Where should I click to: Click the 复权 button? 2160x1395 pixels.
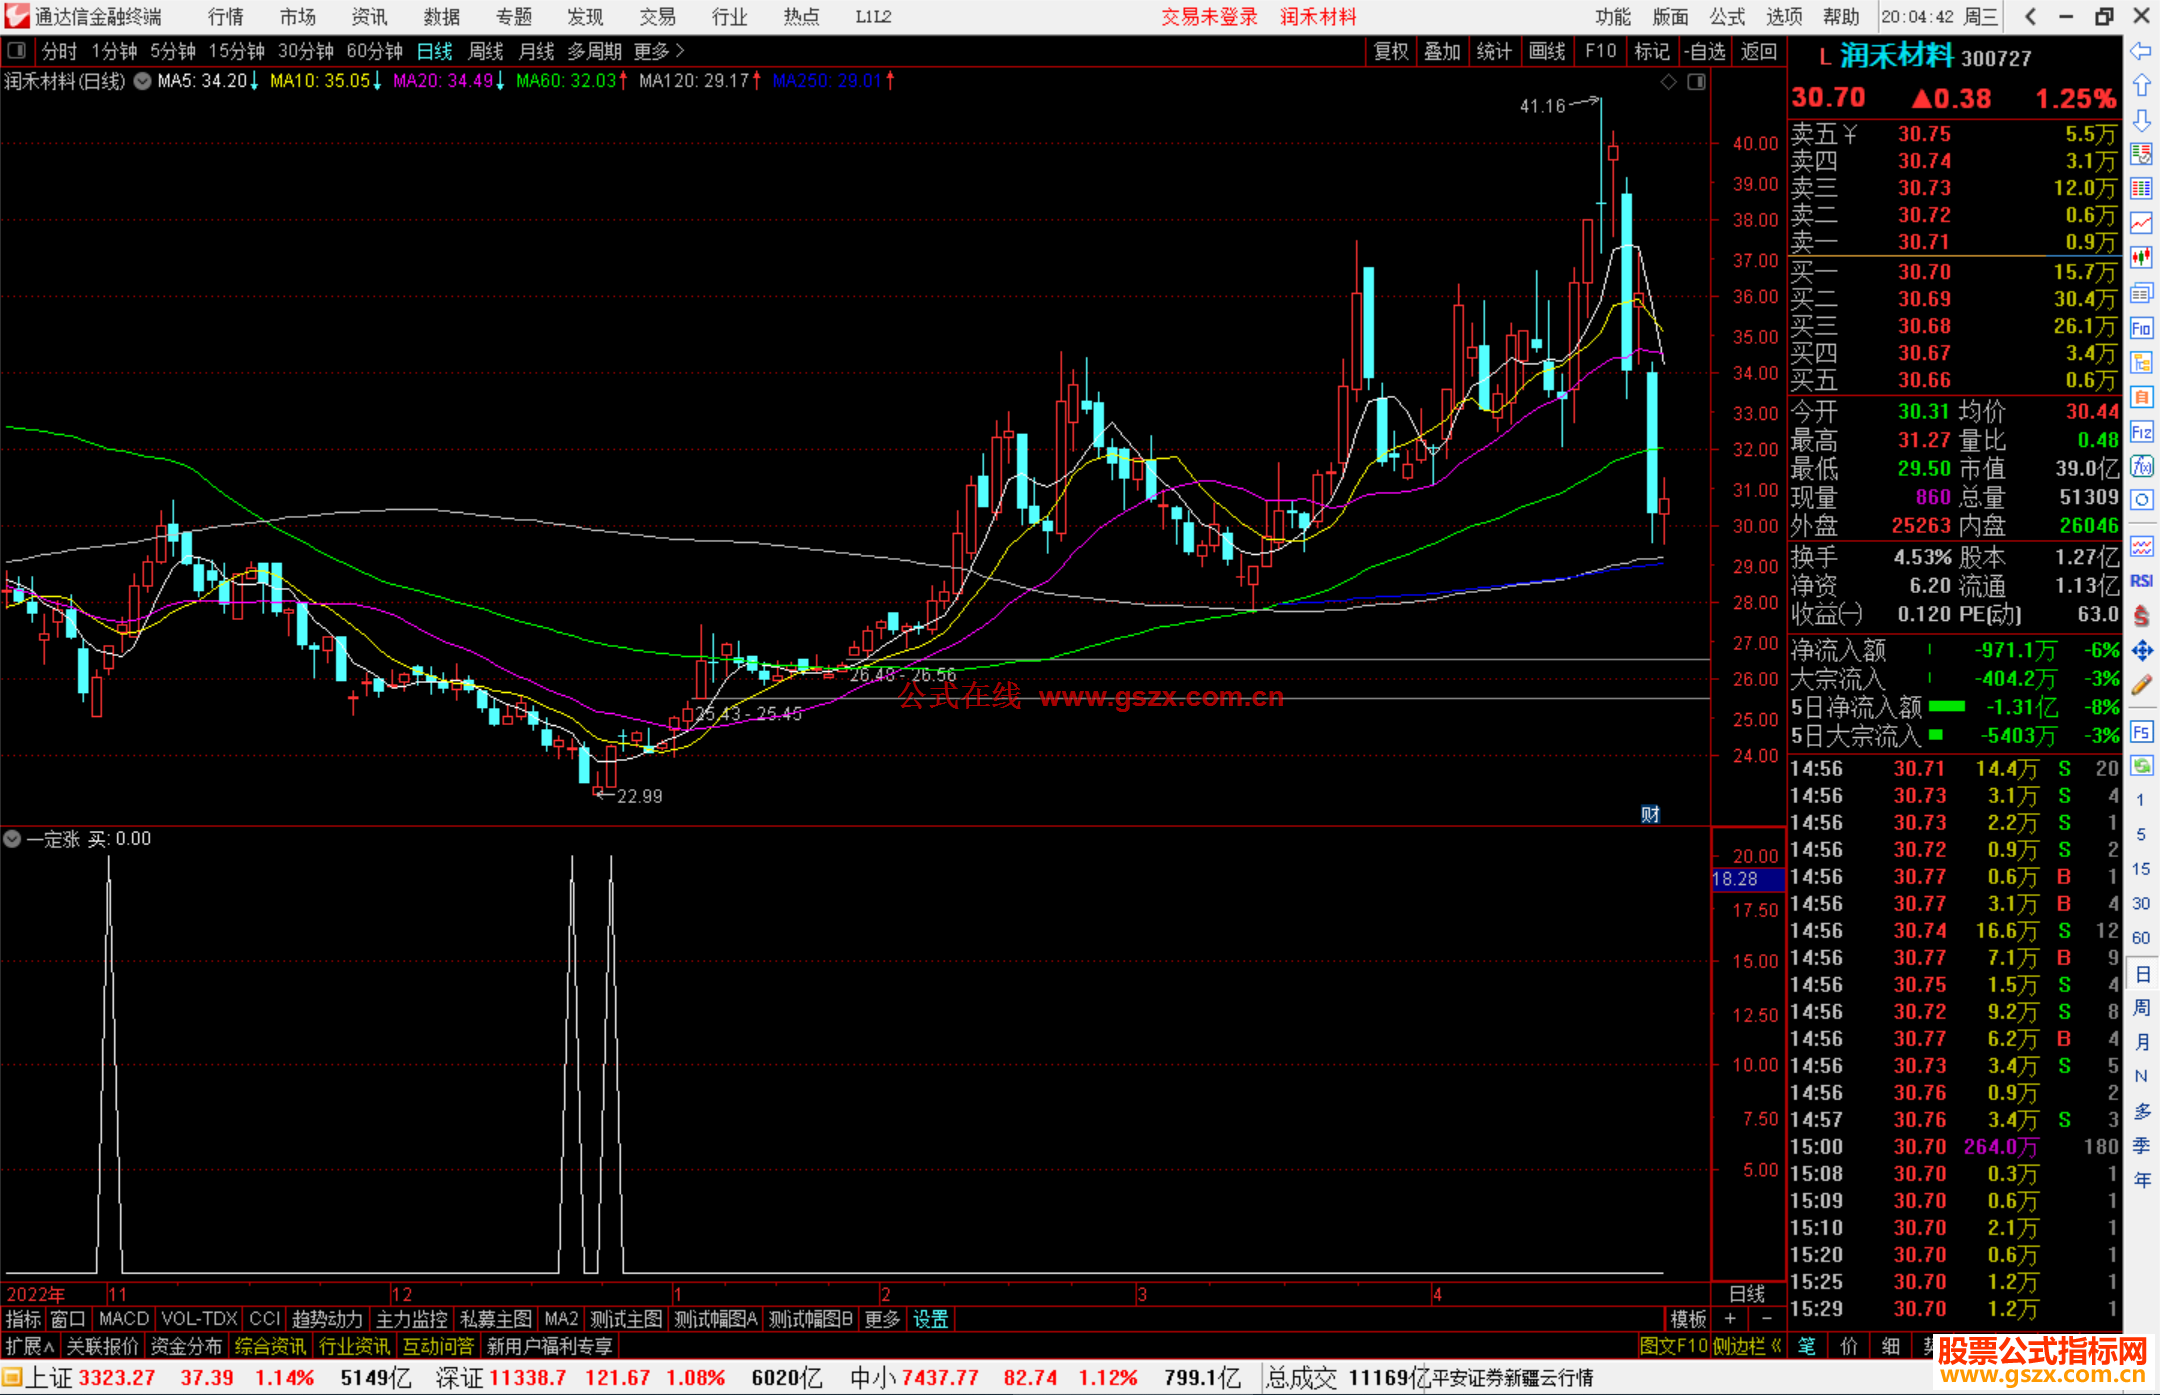click(1391, 51)
